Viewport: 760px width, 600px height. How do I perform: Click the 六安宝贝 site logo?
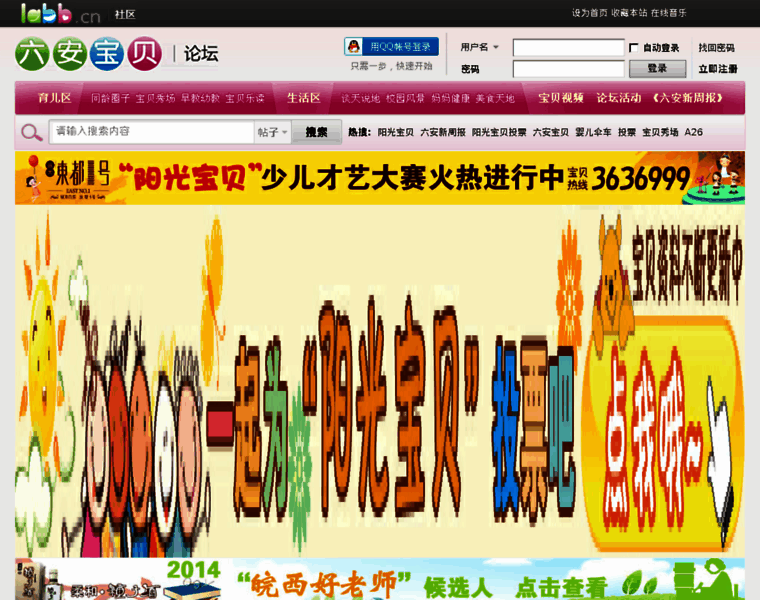coord(88,54)
